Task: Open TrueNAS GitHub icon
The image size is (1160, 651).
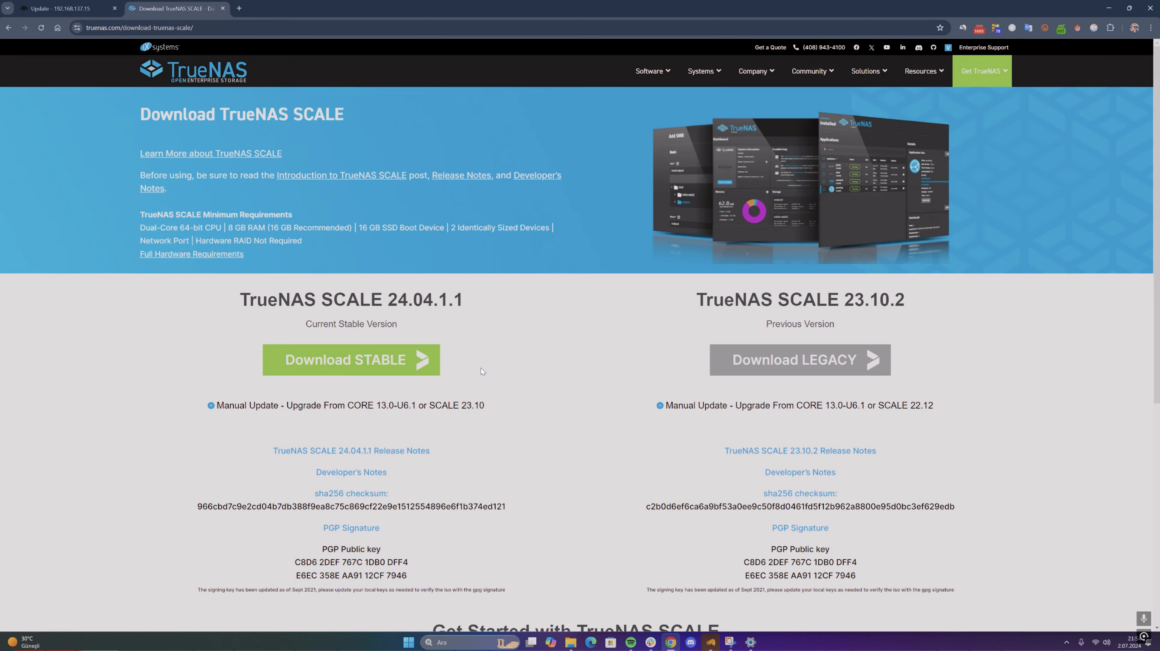Action: pos(934,47)
